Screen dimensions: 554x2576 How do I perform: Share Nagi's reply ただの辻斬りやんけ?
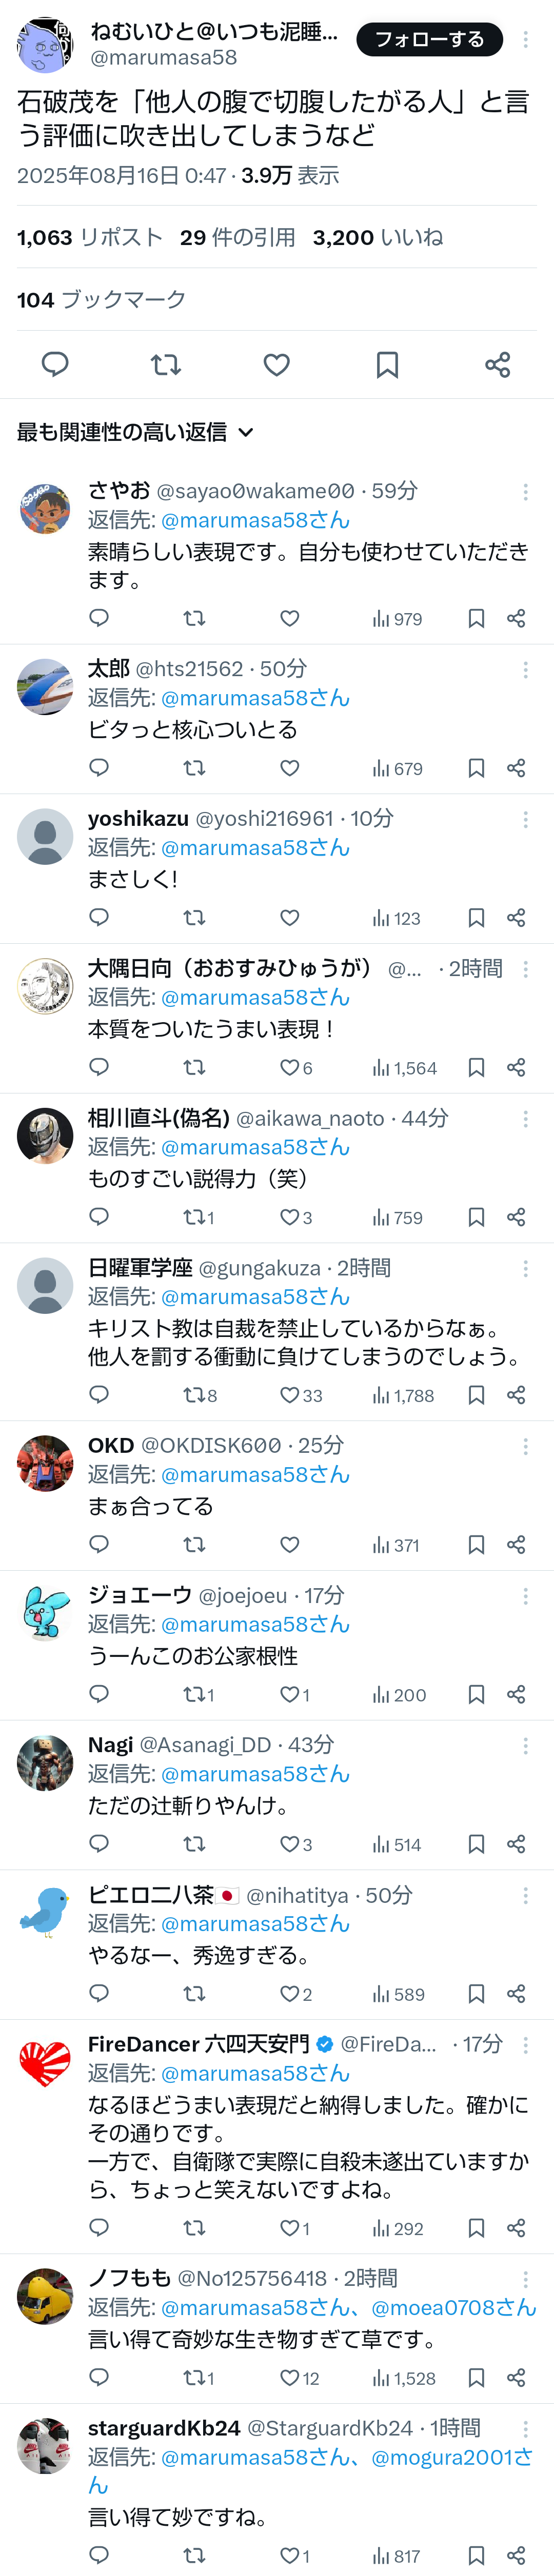pos(516,1844)
